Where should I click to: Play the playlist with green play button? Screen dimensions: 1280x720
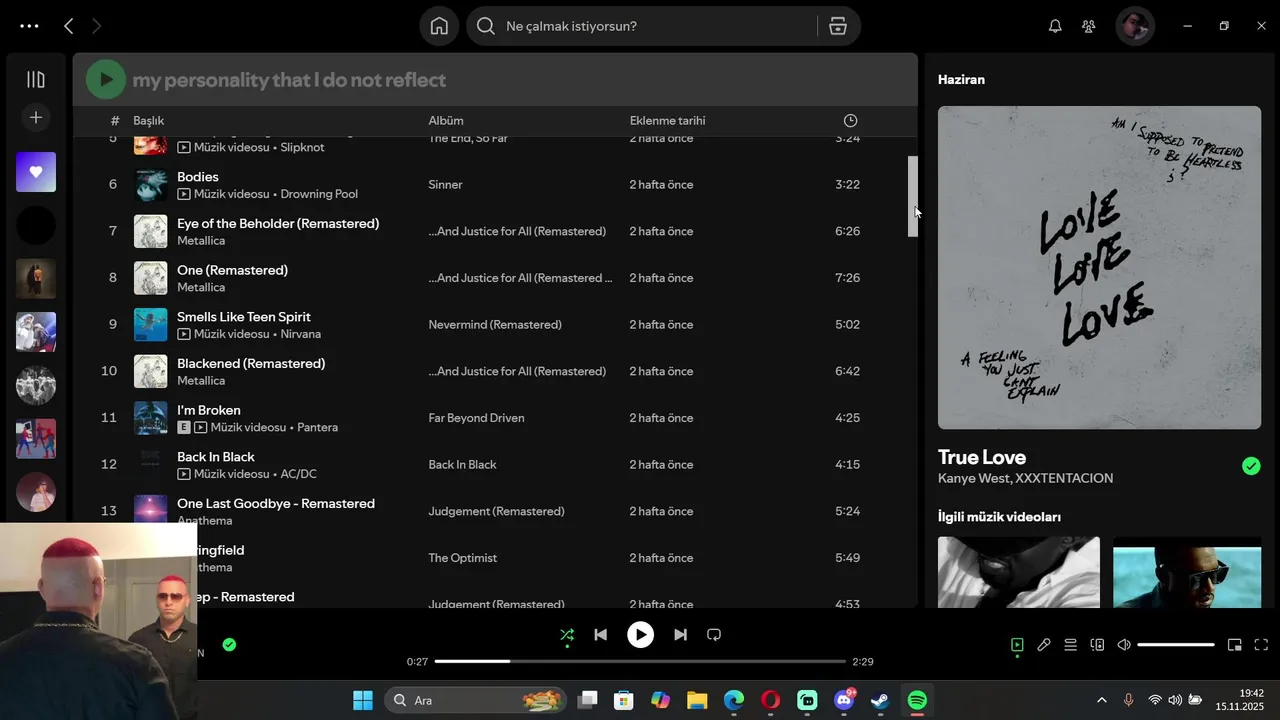point(106,79)
